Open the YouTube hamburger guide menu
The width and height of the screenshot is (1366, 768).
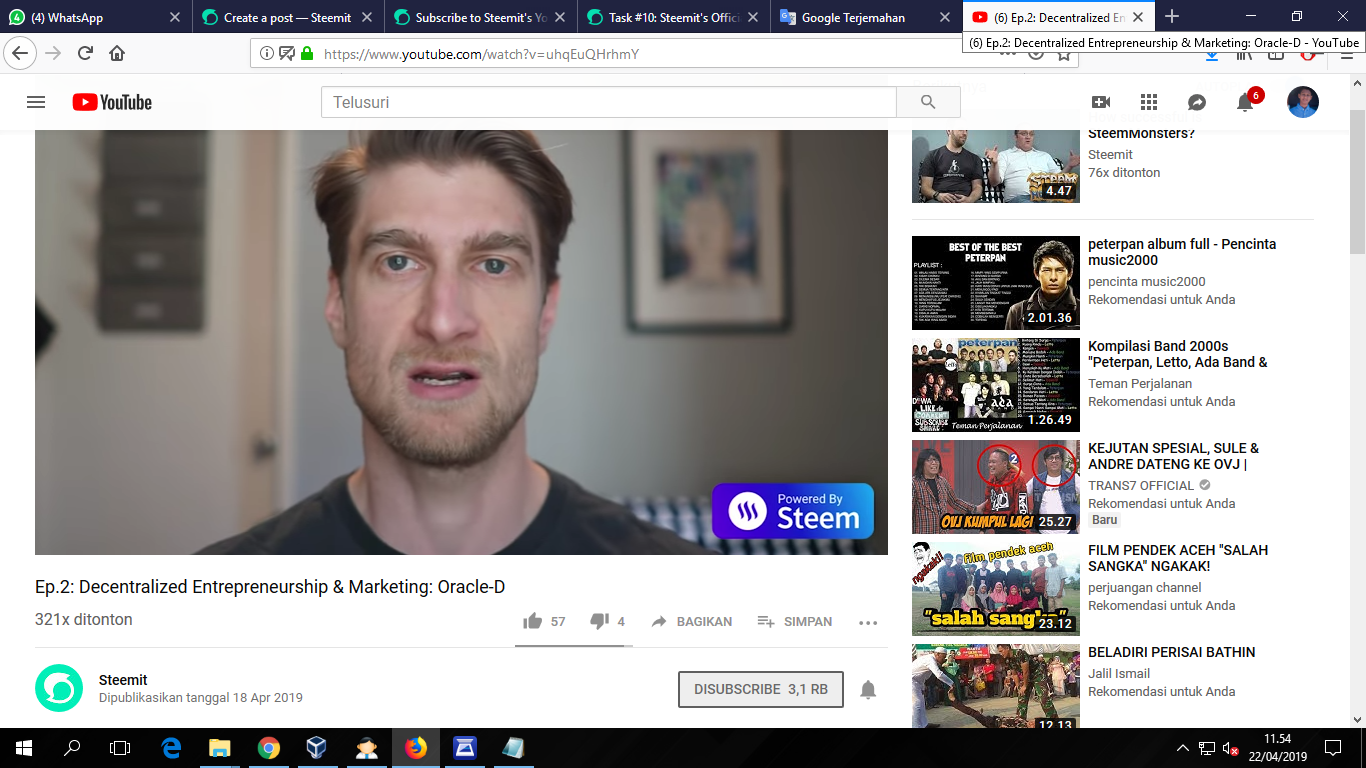(36, 102)
